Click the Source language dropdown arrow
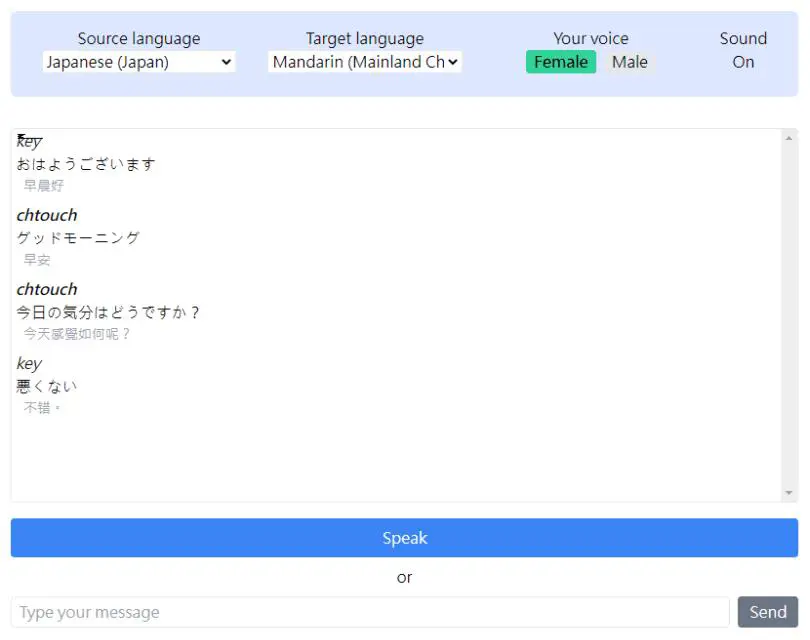 [226, 62]
